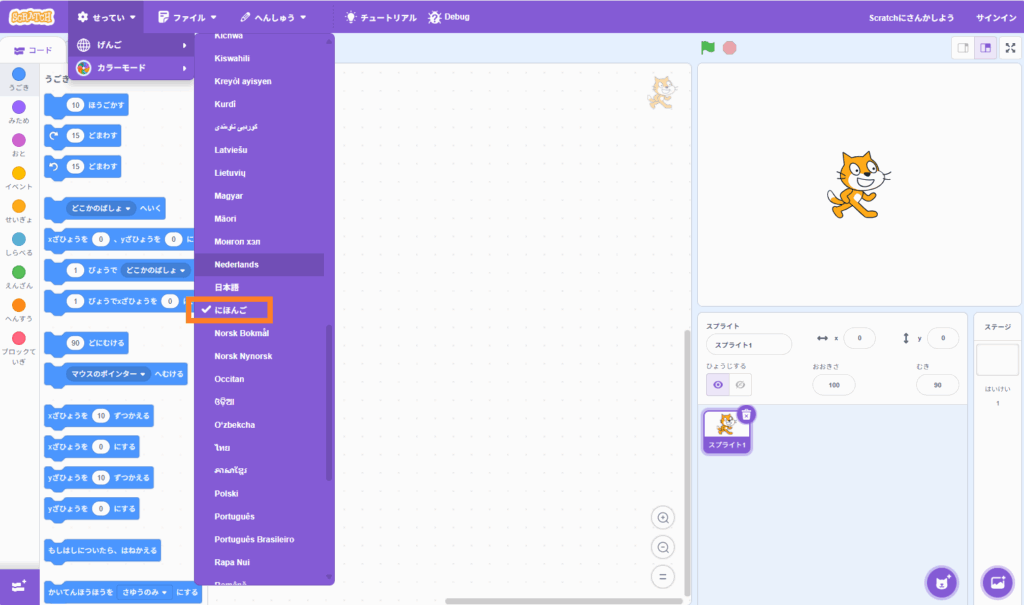Edit the おおきさ size field 100

[x=834, y=385]
